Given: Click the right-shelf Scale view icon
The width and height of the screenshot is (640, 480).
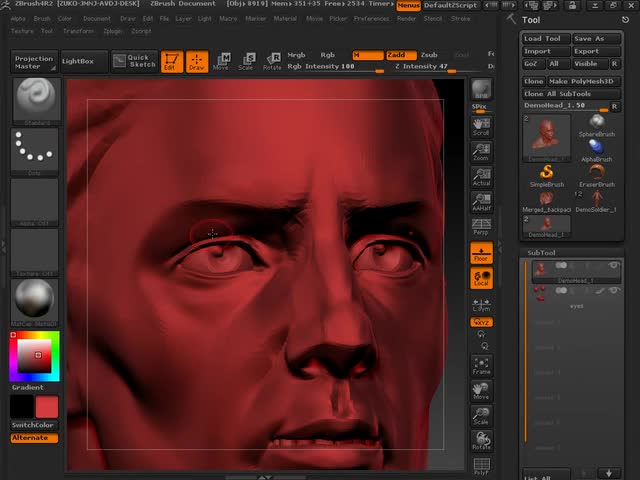Looking at the screenshot, I should (x=482, y=416).
